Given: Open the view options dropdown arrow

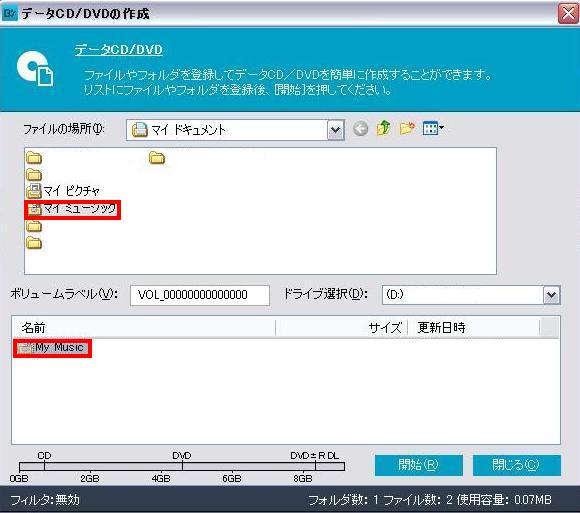Looking at the screenshot, I should pyautogui.click(x=442, y=128).
